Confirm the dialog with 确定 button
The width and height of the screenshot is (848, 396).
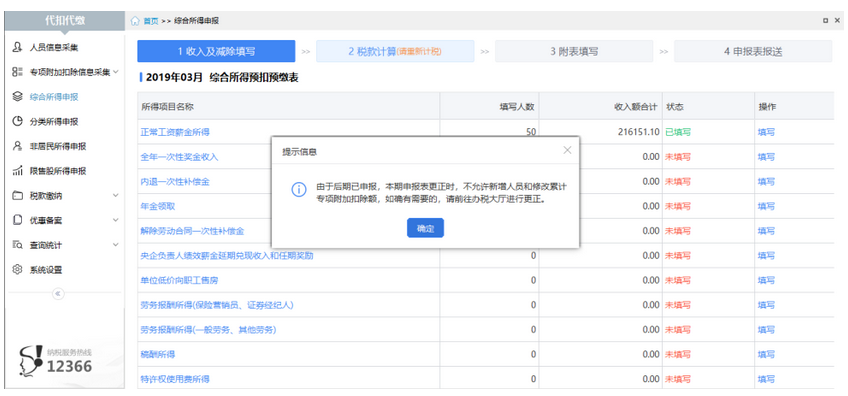click(x=425, y=228)
